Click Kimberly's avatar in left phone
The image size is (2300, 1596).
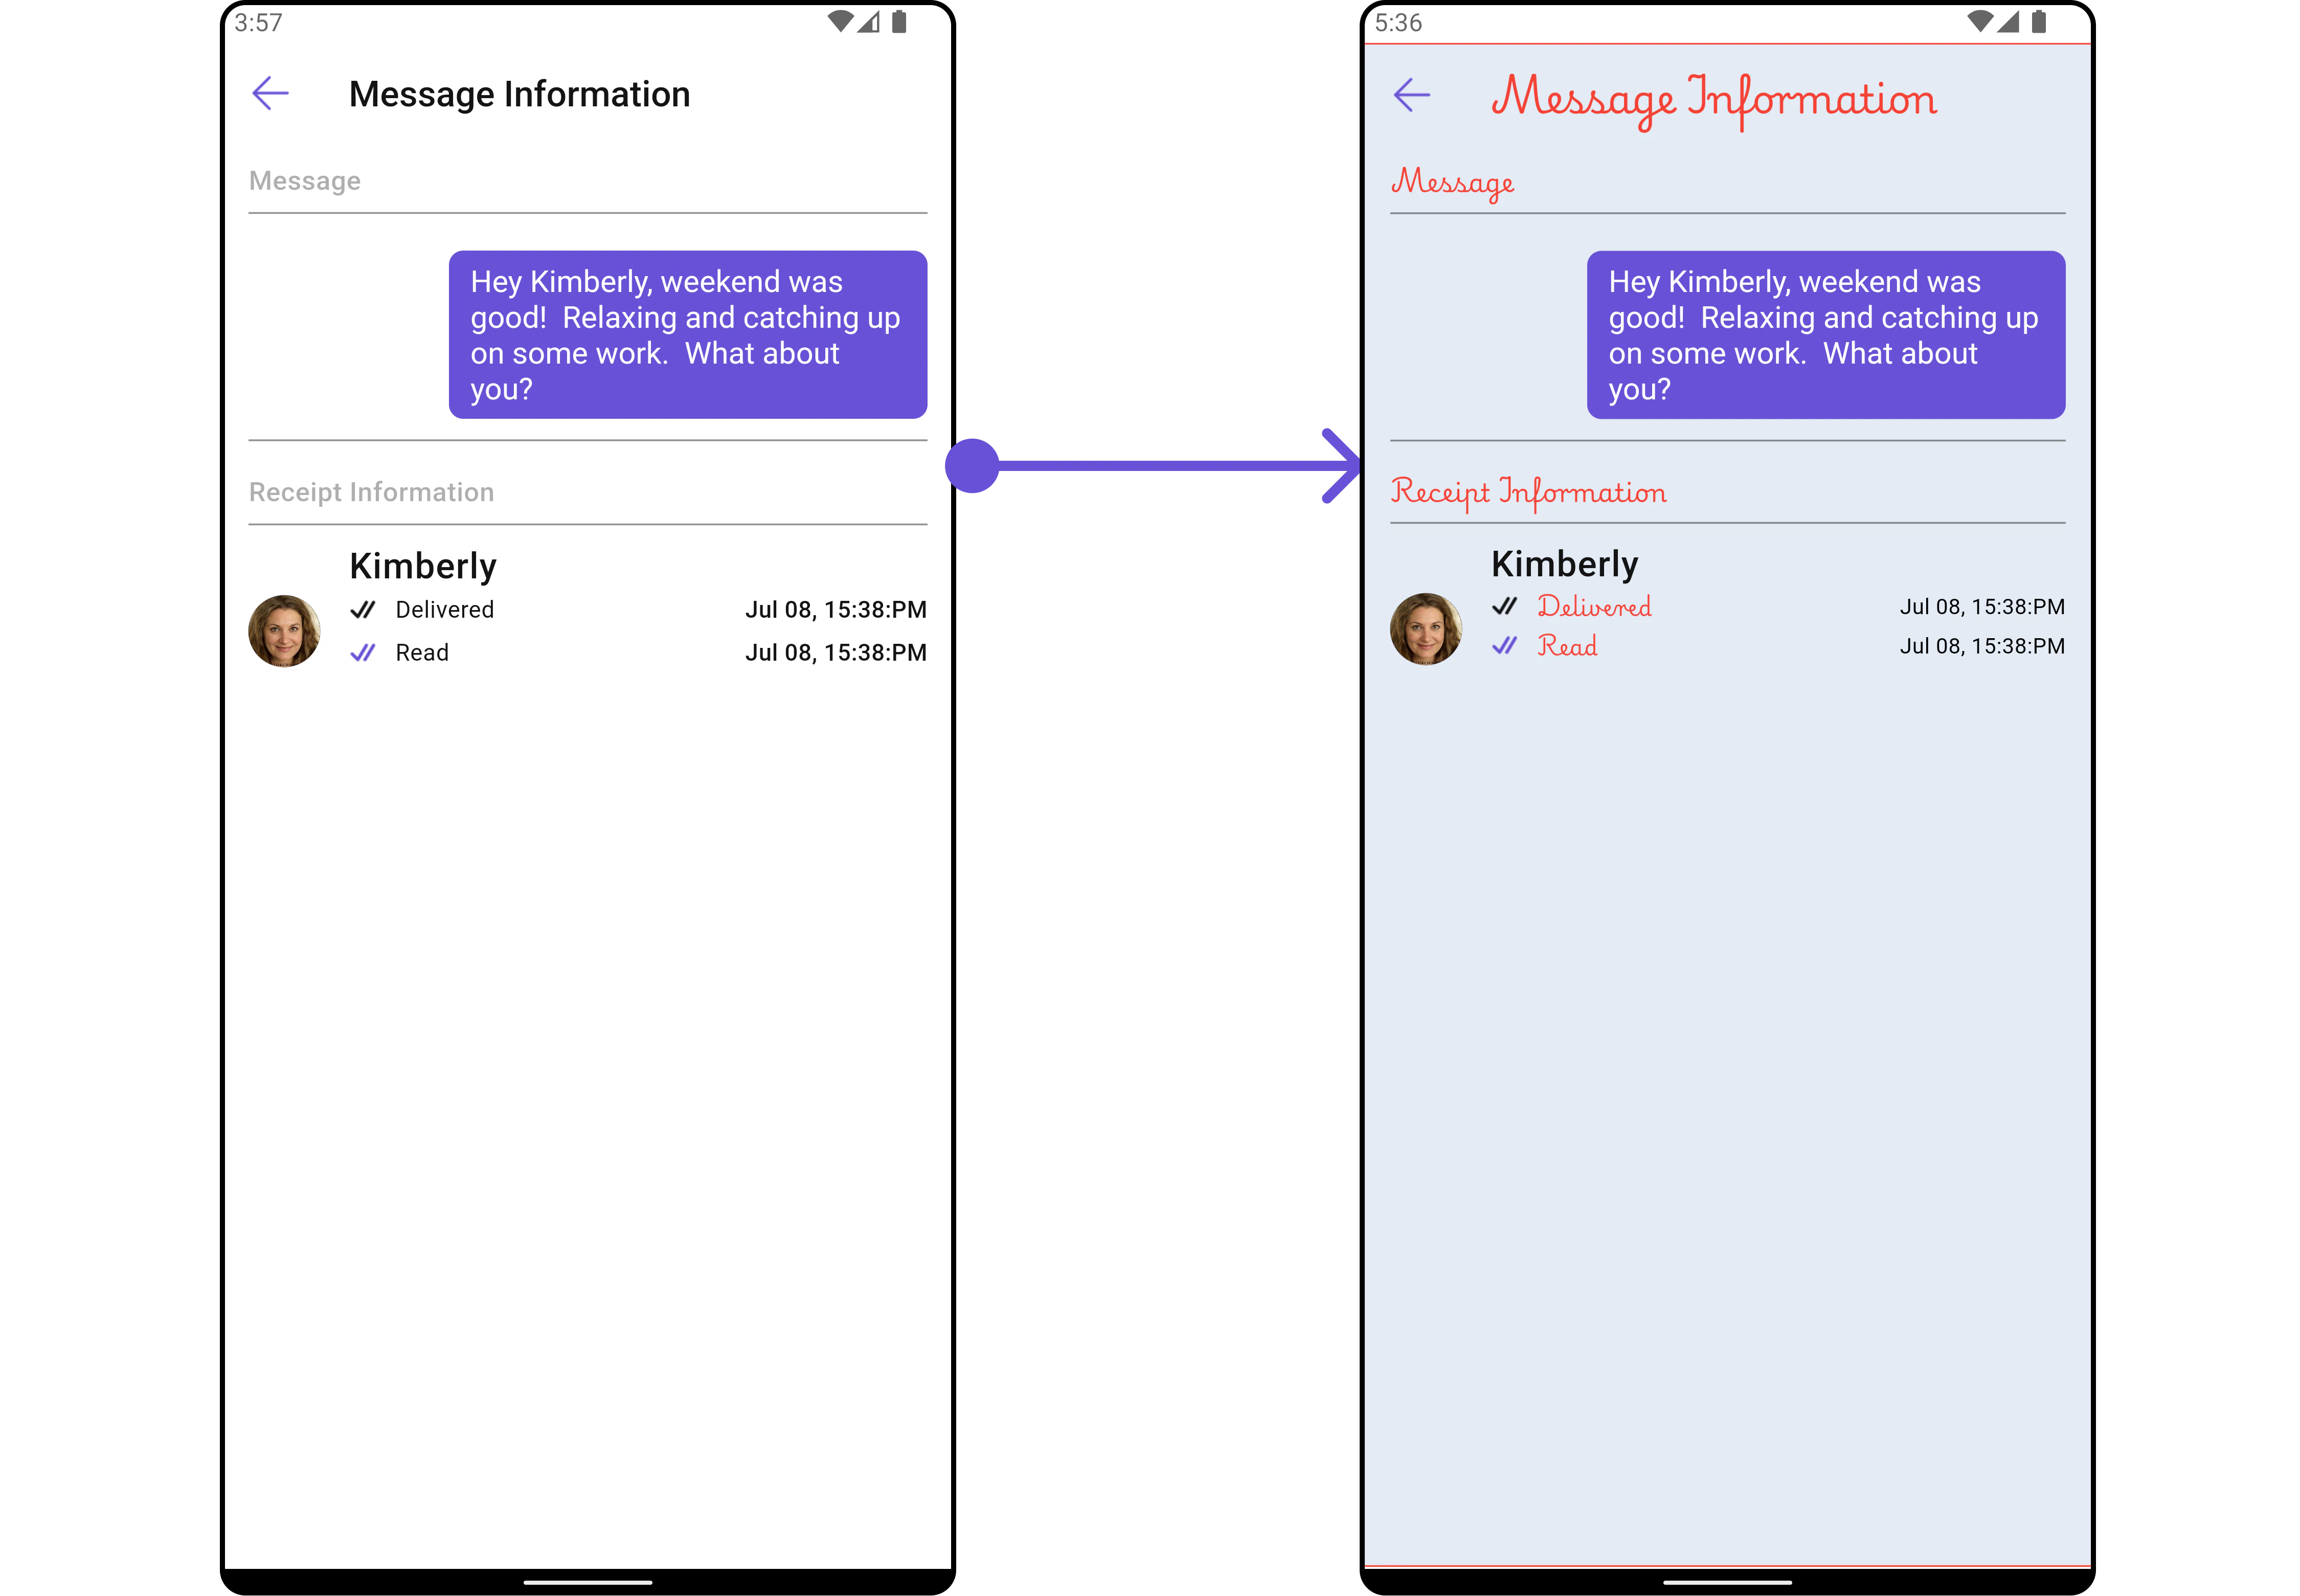[284, 631]
